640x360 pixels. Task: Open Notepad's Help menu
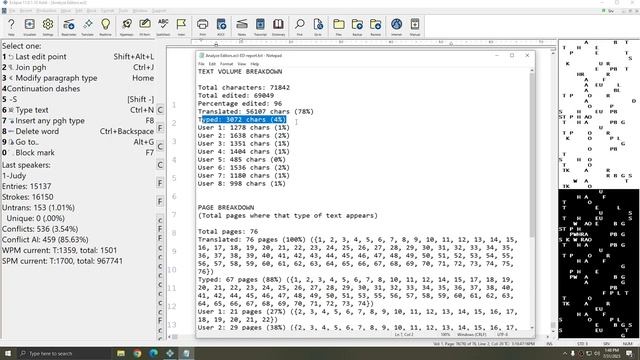(255, 64)
